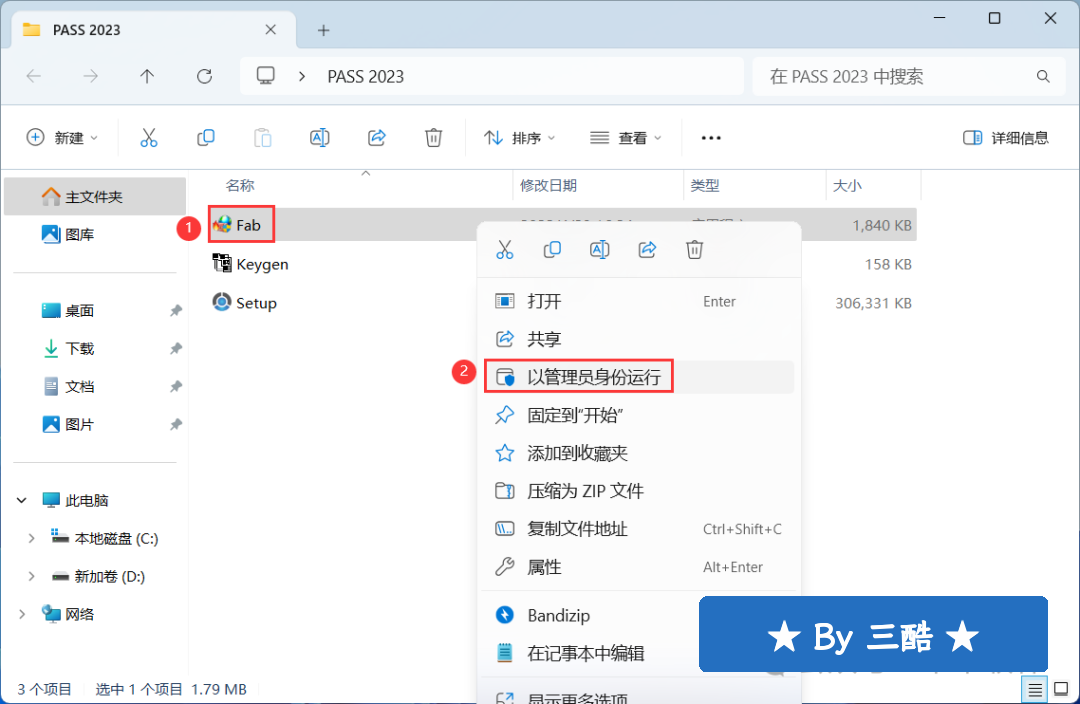Image resolution: width=1080 pixels, height=704 pixels.
Task: Click the Rename icon in the context menu
Action: click(x=599, y=249)
